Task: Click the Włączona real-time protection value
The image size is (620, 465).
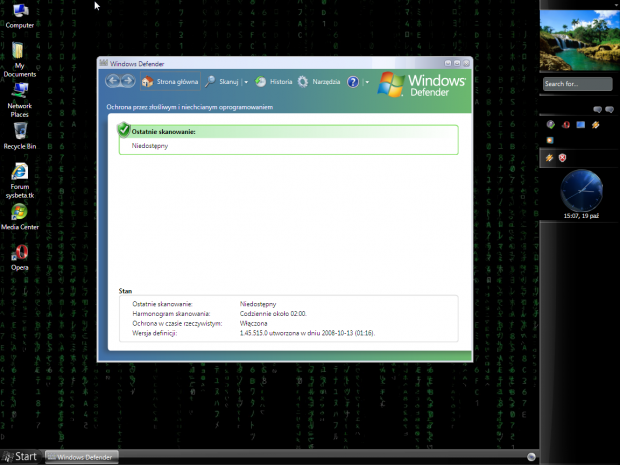Action: coord(253,323)
